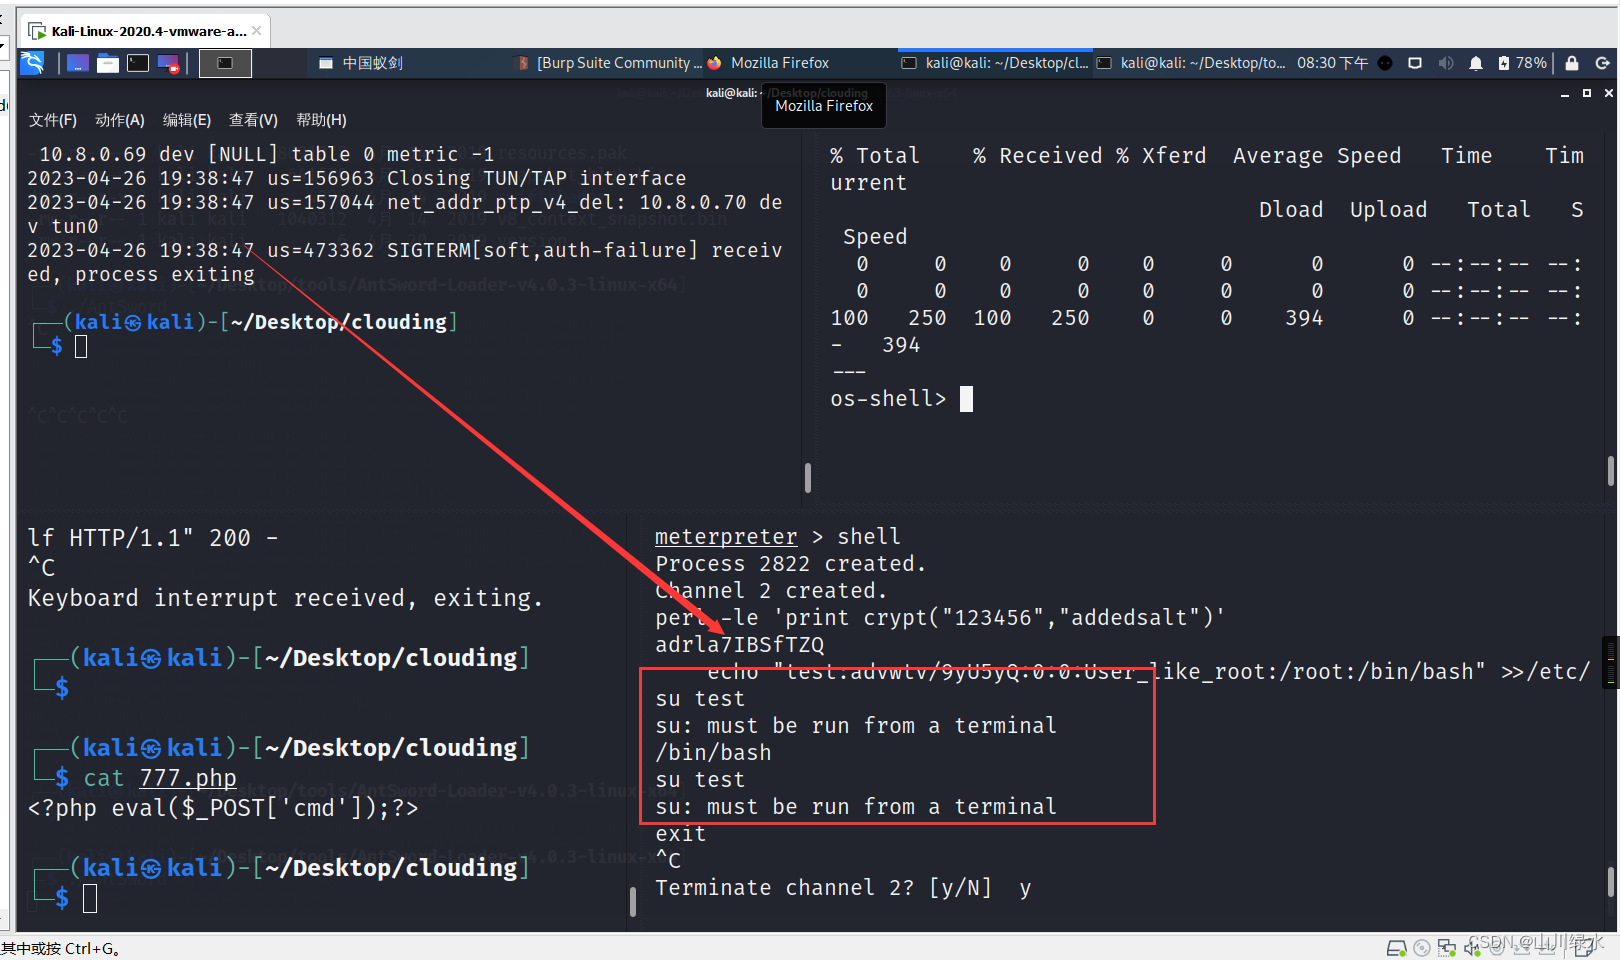Open notifications bell icon
The width and height of the screenshot is (1620, 960).
click(x=1476, y=63)
